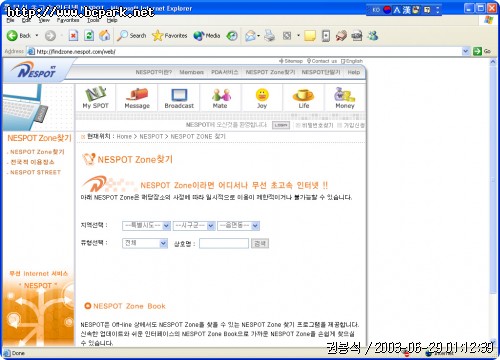Open the Media pane

[x=207, y=35]
